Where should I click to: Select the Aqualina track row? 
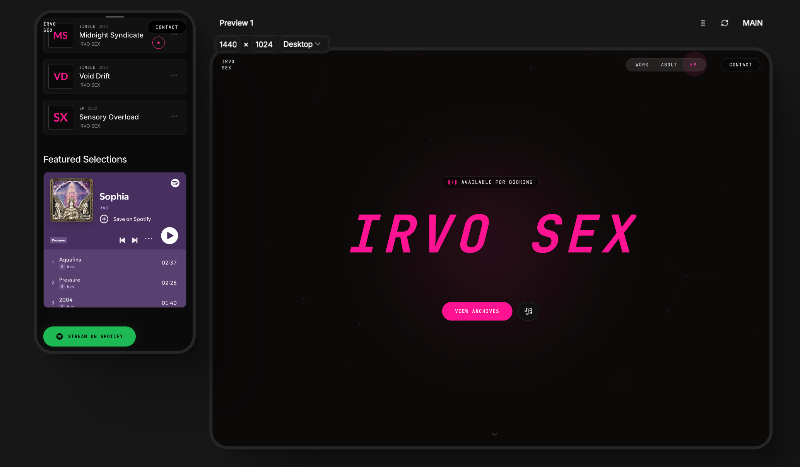(x=114, y=263)
